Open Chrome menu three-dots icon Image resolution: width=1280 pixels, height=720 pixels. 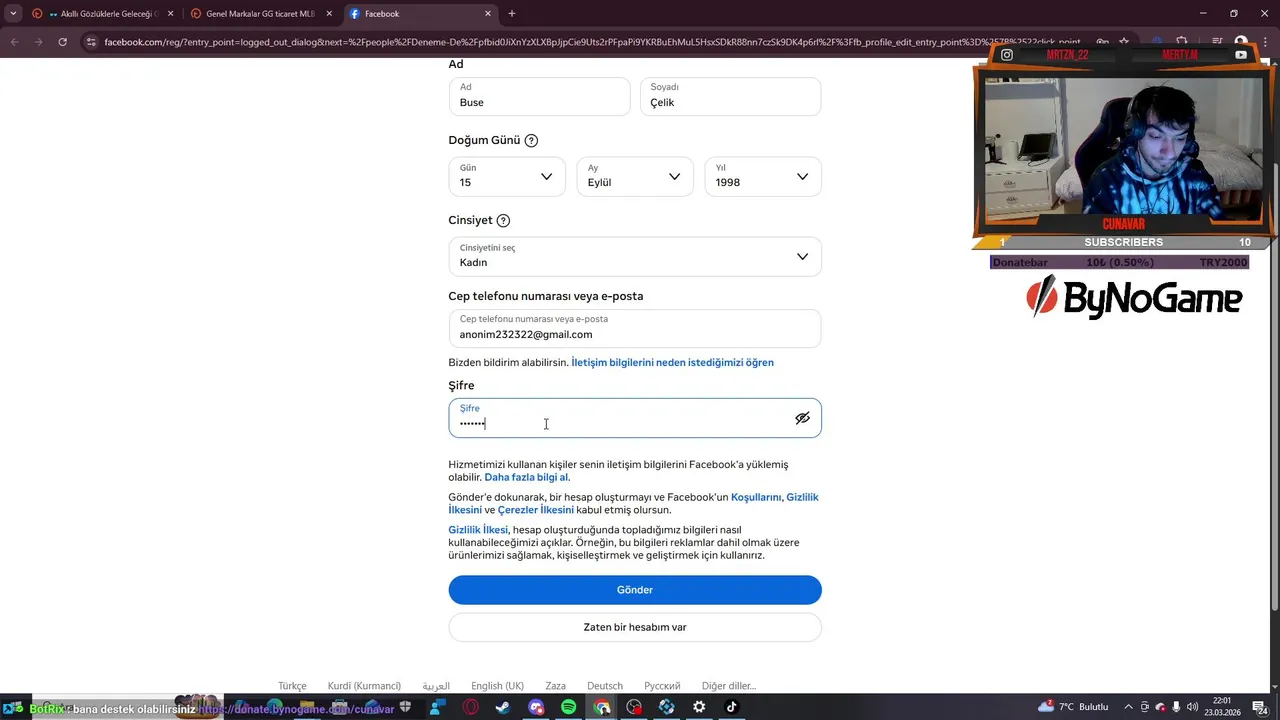coord(1266,42)
